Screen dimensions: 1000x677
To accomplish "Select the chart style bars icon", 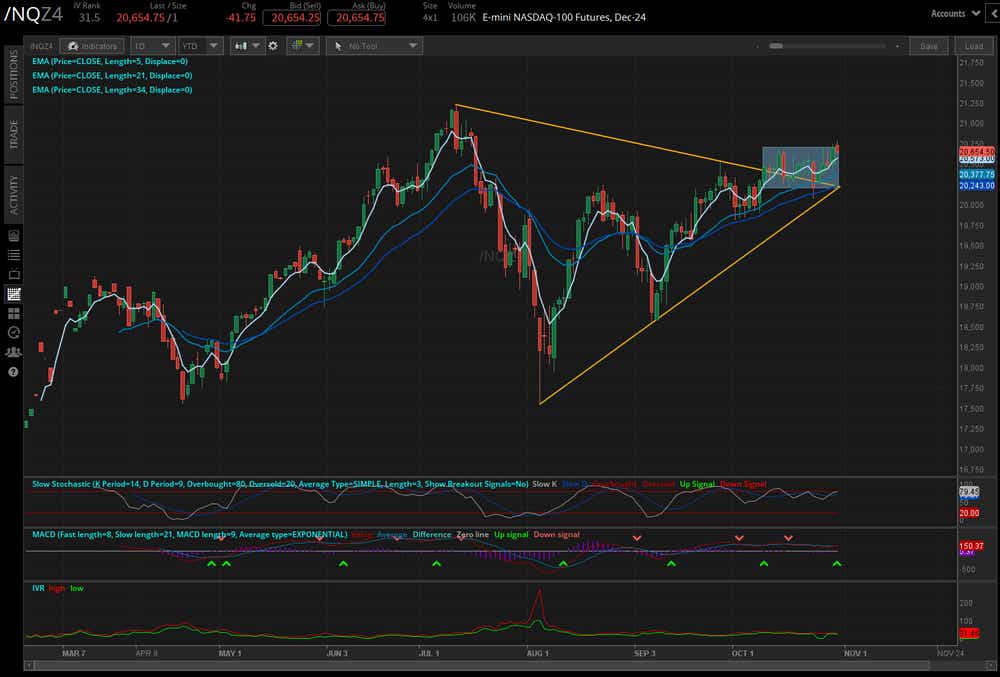I will (239, 45).
